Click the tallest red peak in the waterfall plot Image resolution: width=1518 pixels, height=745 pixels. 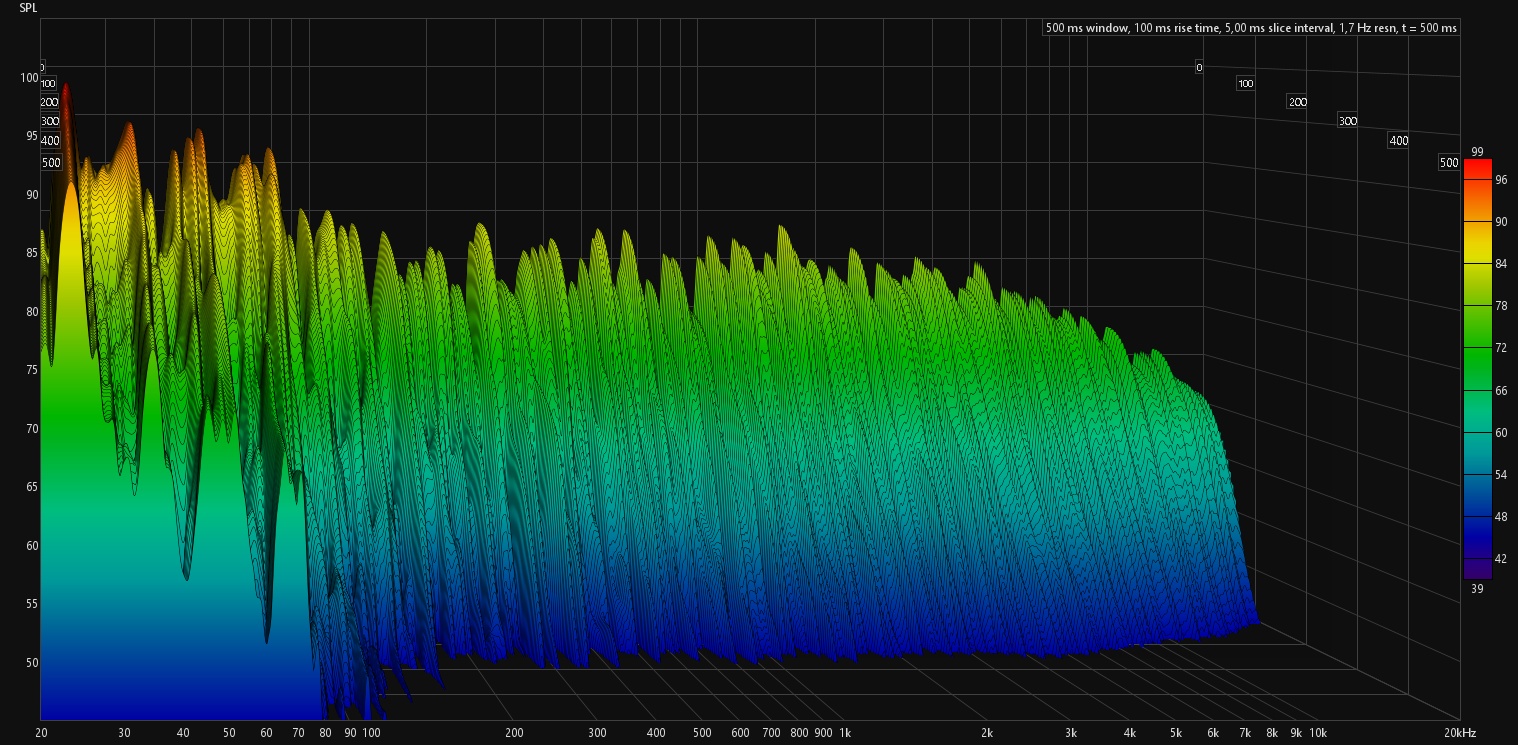click(x=66, y=90)
